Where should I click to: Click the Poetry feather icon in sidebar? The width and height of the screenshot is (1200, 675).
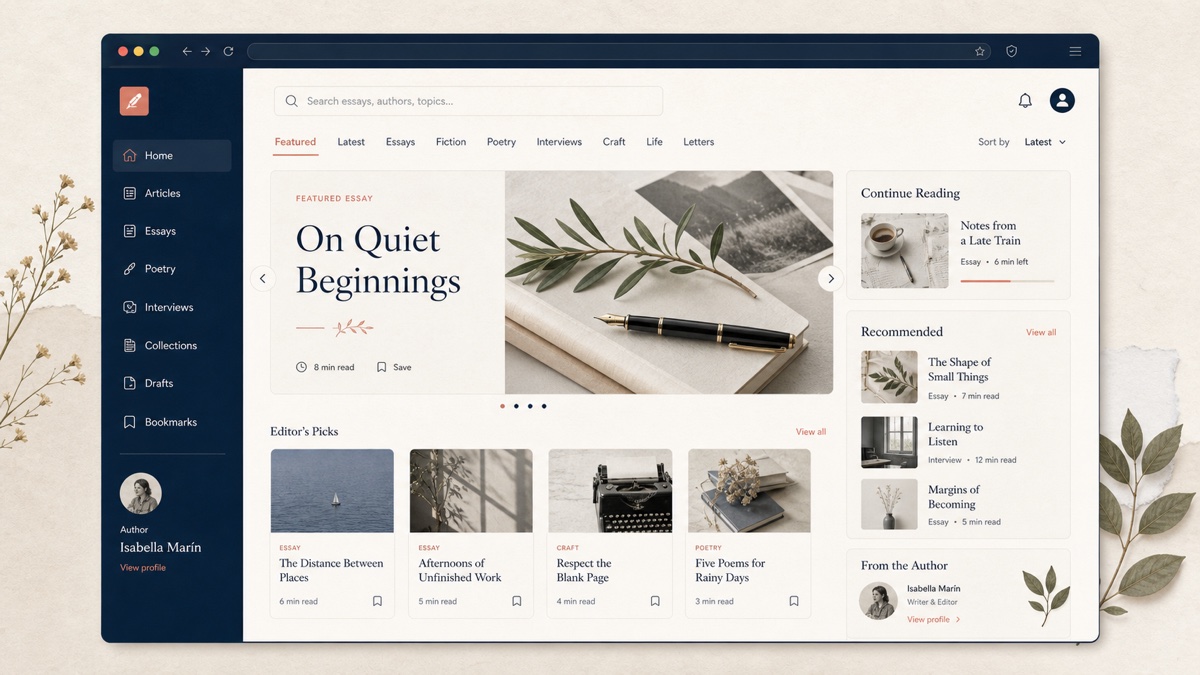tap(129, 269)
